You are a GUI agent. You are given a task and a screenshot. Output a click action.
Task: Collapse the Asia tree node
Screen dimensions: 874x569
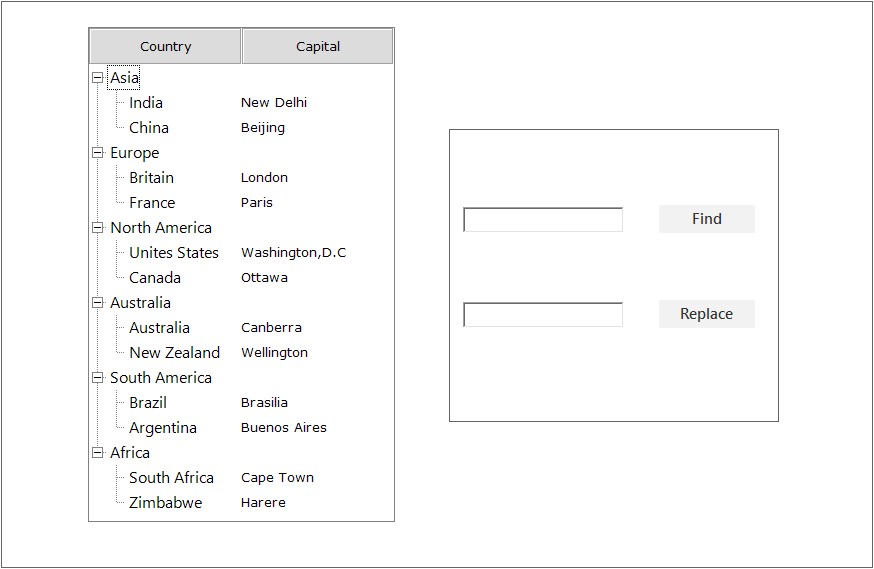click(98, 77)
